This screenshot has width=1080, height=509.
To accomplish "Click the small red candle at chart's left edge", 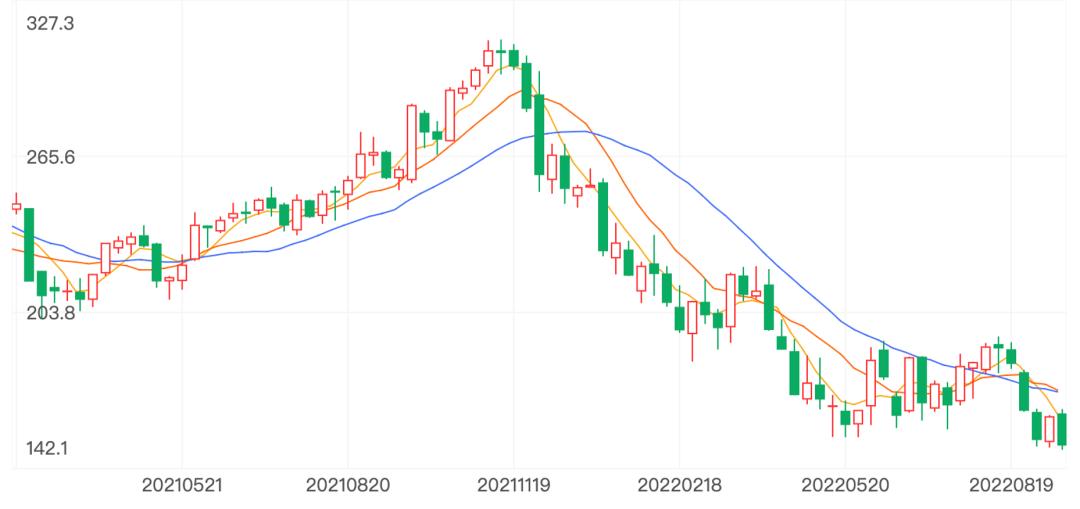I will [16, 207].
